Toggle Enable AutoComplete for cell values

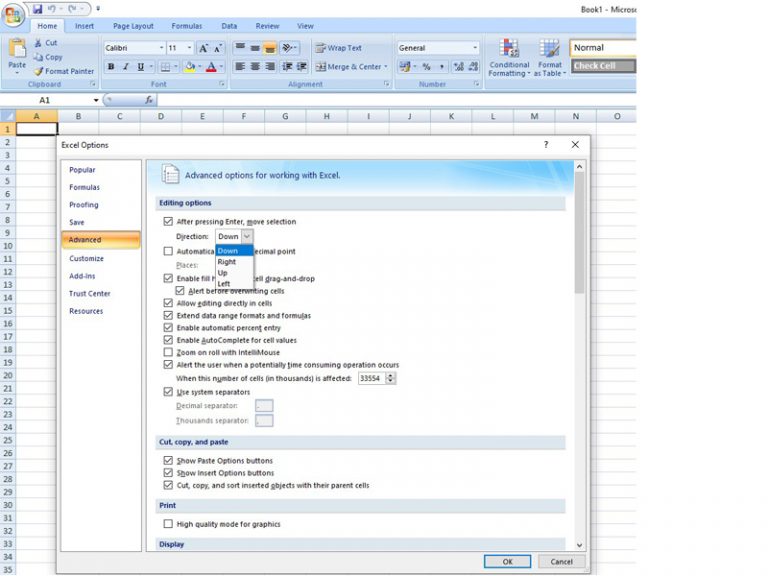coord(168,340)
